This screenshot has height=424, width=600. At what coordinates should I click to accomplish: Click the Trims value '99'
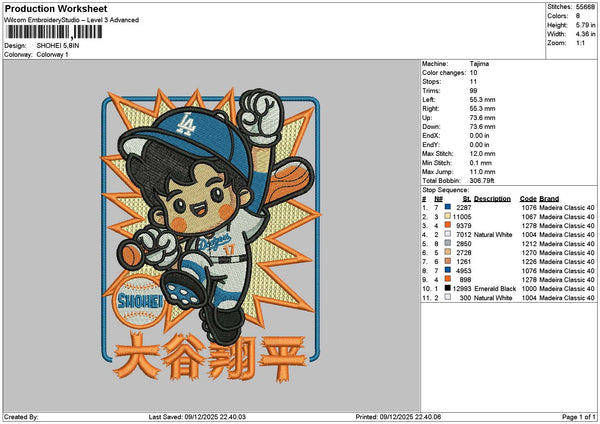pos(473,91)
